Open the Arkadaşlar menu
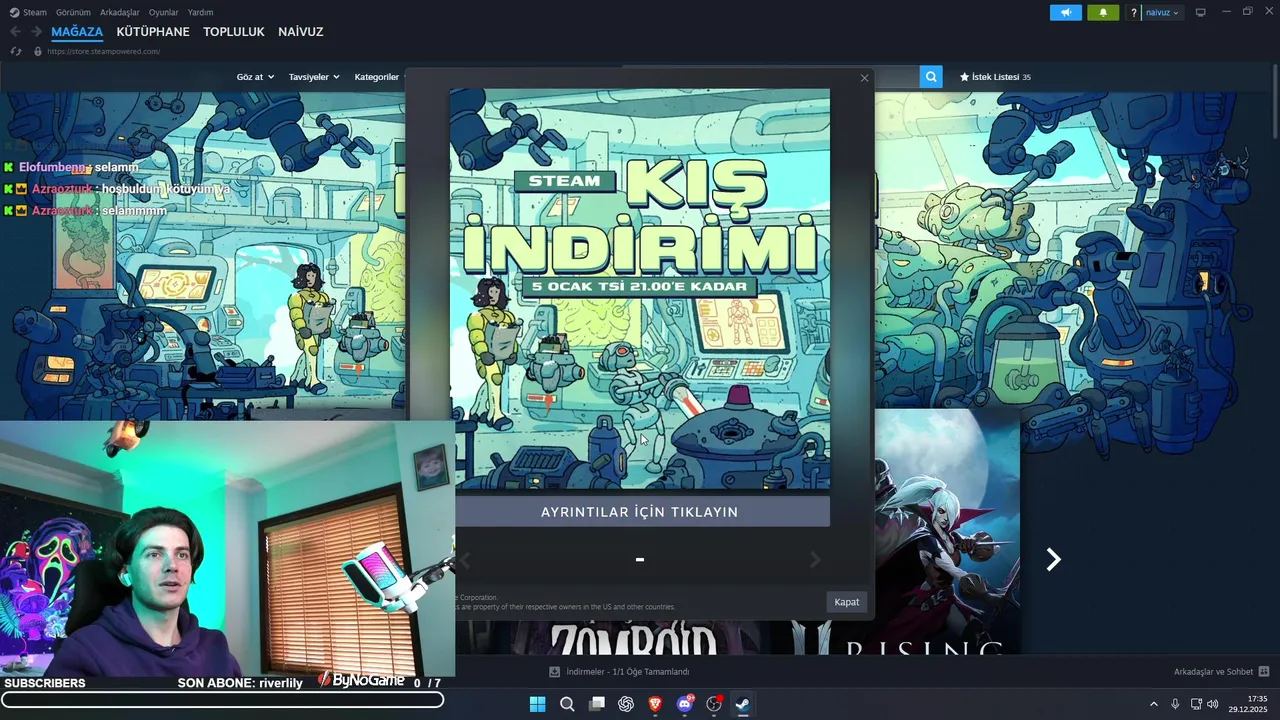 tap(120, 12)
